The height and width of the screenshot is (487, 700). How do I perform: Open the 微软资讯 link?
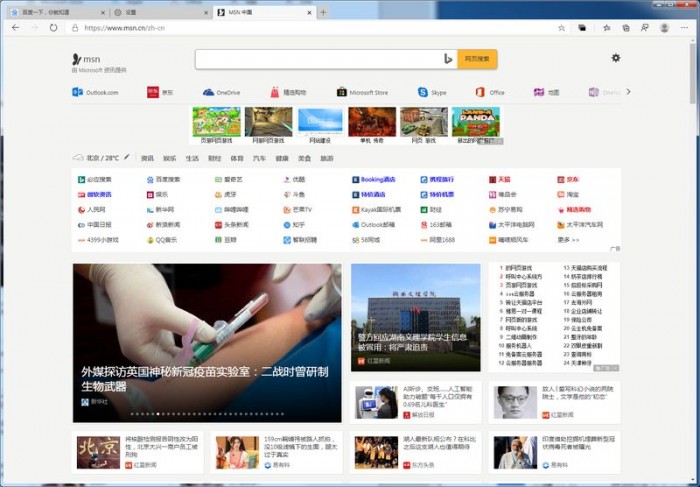95,195
